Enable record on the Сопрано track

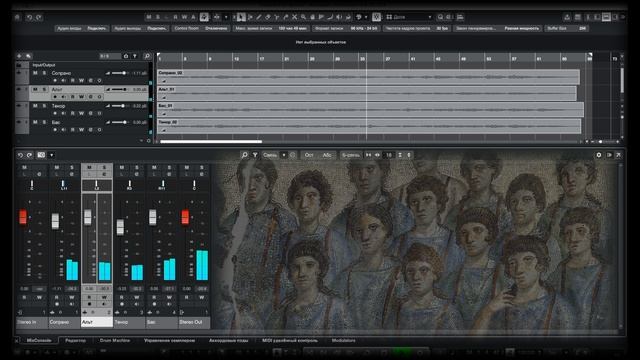click(x=55, y=80)
